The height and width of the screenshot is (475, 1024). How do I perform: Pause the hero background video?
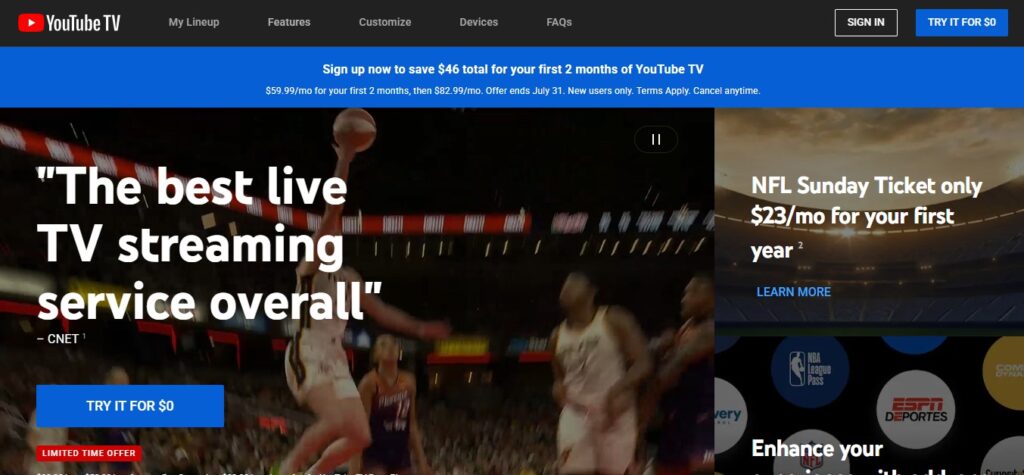656,139
